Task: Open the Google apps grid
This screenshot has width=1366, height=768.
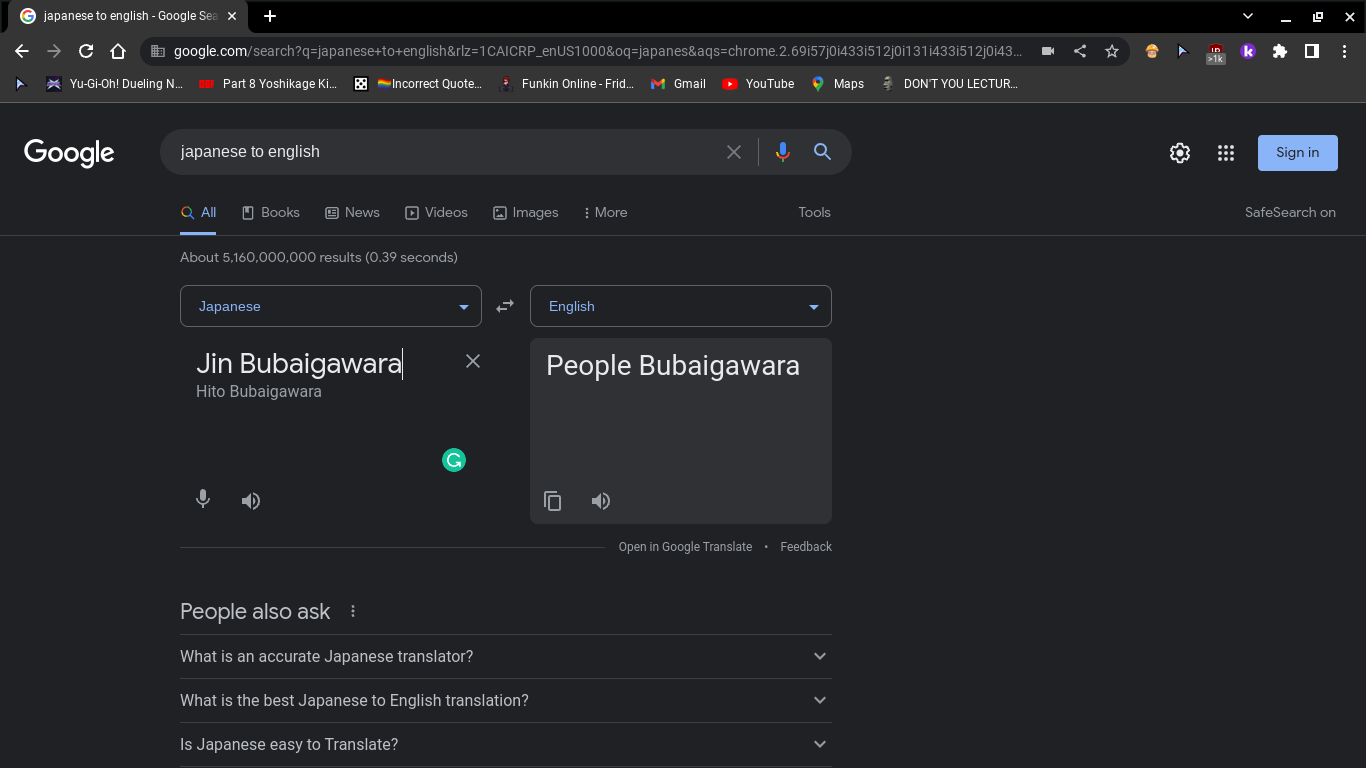Action: tap(1226, 153)
